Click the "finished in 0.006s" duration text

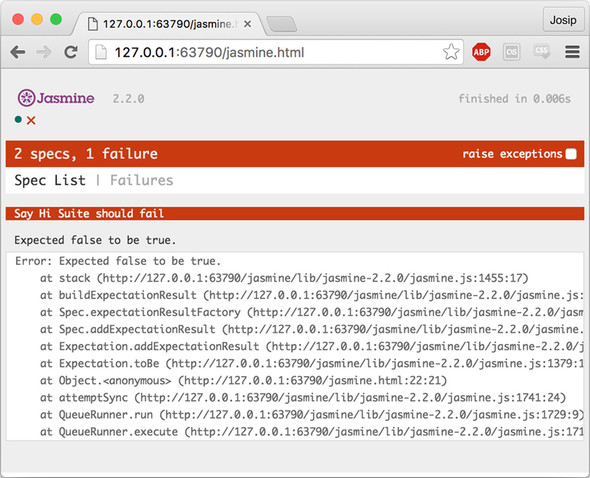point(514,99)
